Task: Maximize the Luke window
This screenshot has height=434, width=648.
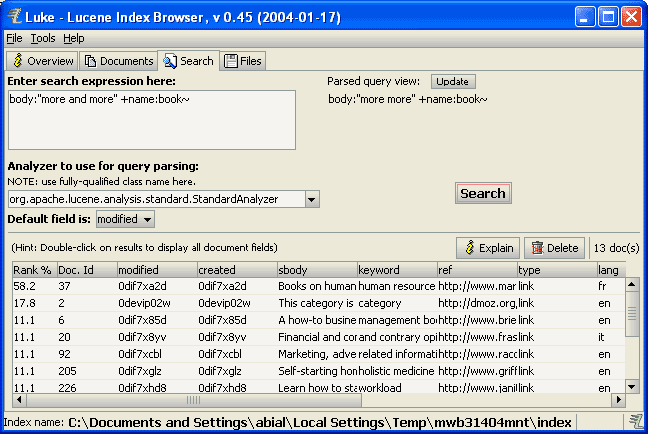Action: [608, 17]
